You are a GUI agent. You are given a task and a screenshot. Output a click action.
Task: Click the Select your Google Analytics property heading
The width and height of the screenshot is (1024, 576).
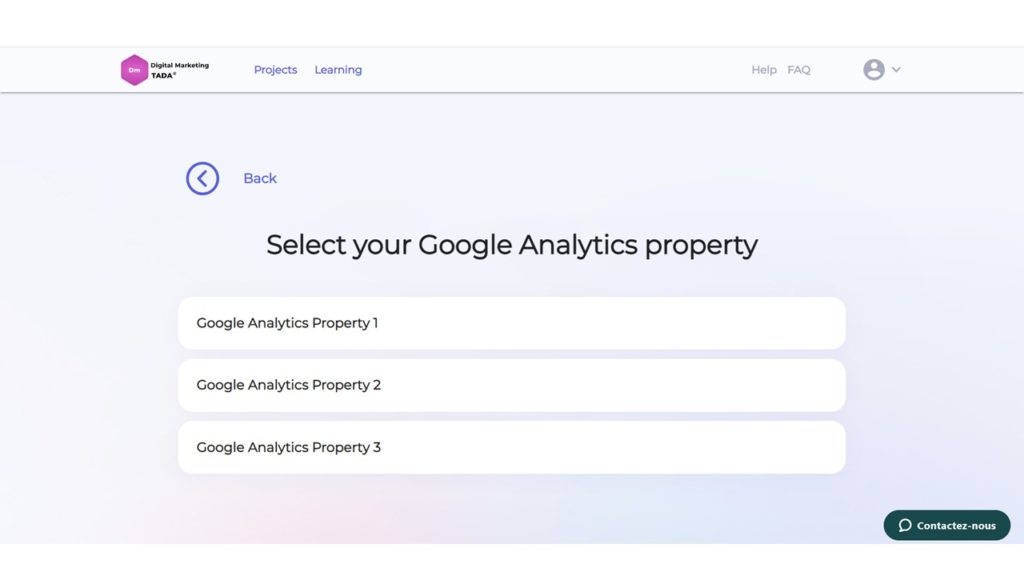tap(512, 246)
